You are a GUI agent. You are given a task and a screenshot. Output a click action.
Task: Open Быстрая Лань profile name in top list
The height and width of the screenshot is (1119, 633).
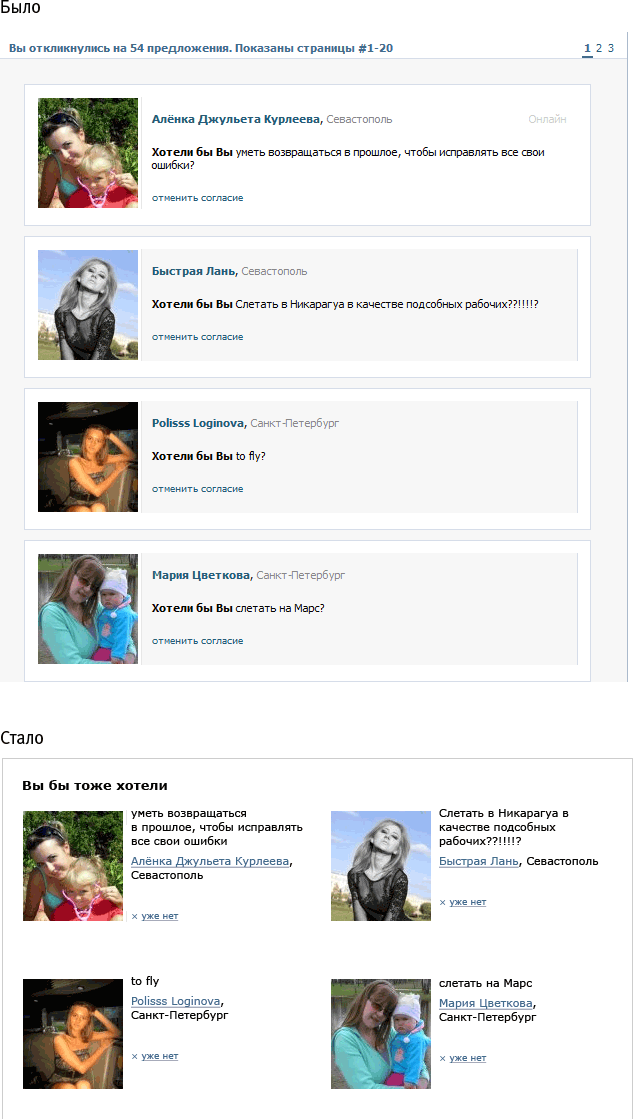point(195,271)
